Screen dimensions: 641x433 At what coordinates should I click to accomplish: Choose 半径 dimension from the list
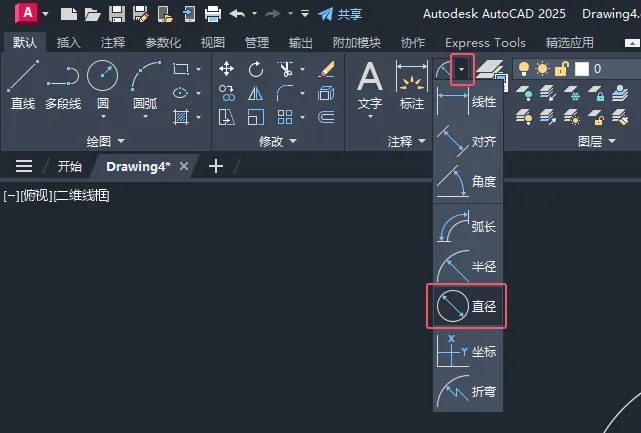click(468, 266)
